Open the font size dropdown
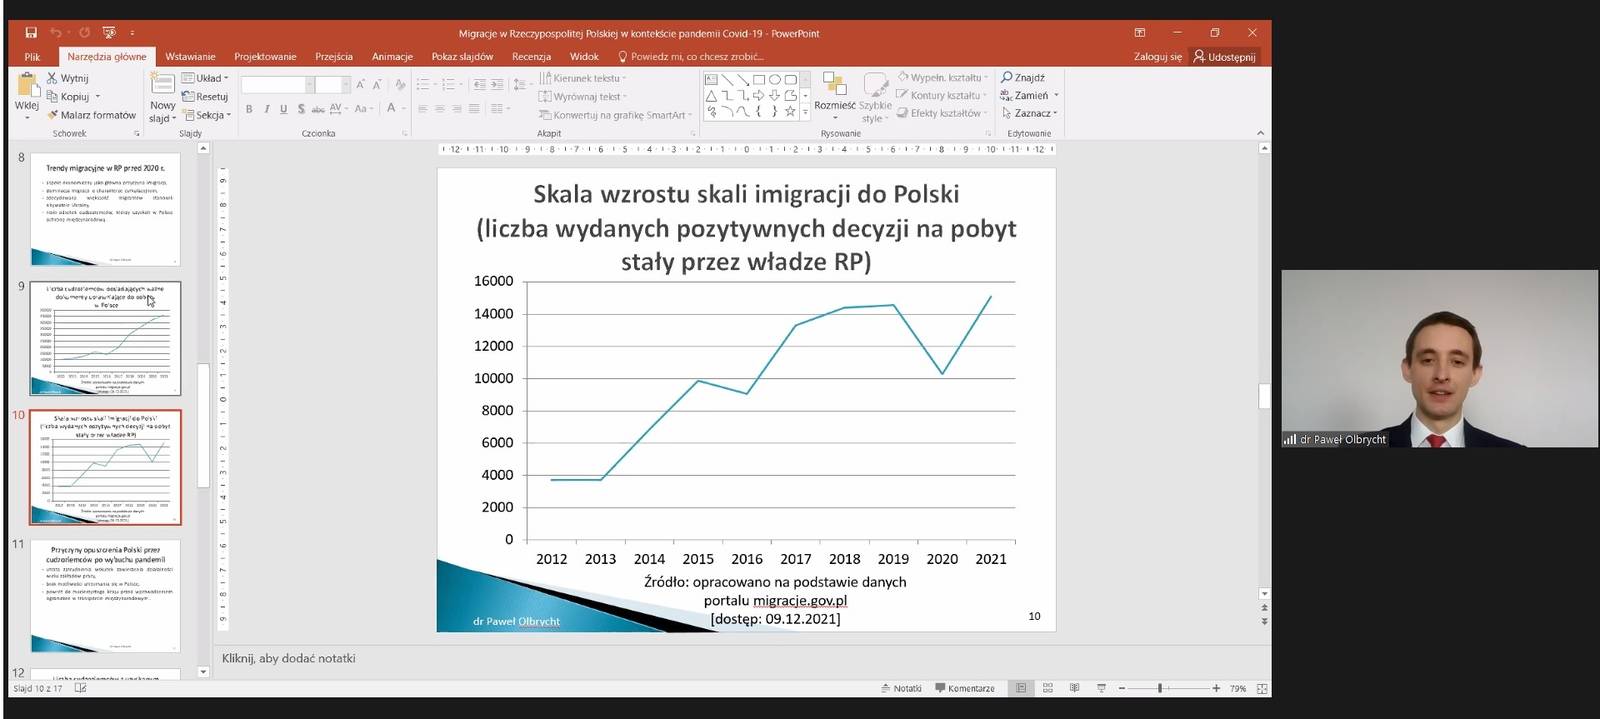1600x719 pixels. pos(346,85)
